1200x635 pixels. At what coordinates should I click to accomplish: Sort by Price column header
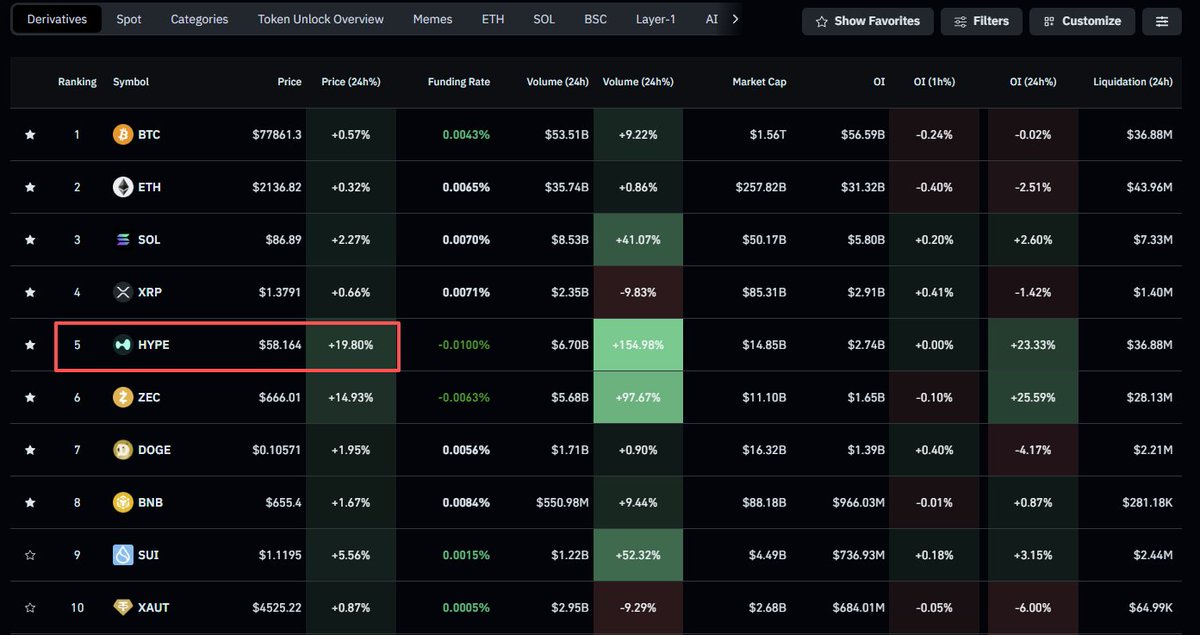[x=290, y=82]
